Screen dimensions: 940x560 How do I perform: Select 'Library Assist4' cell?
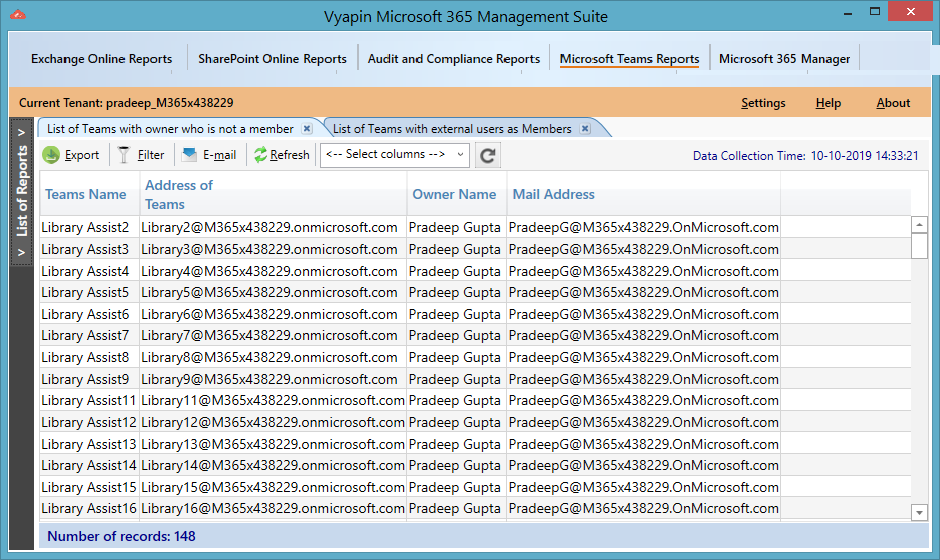point(89,271)
